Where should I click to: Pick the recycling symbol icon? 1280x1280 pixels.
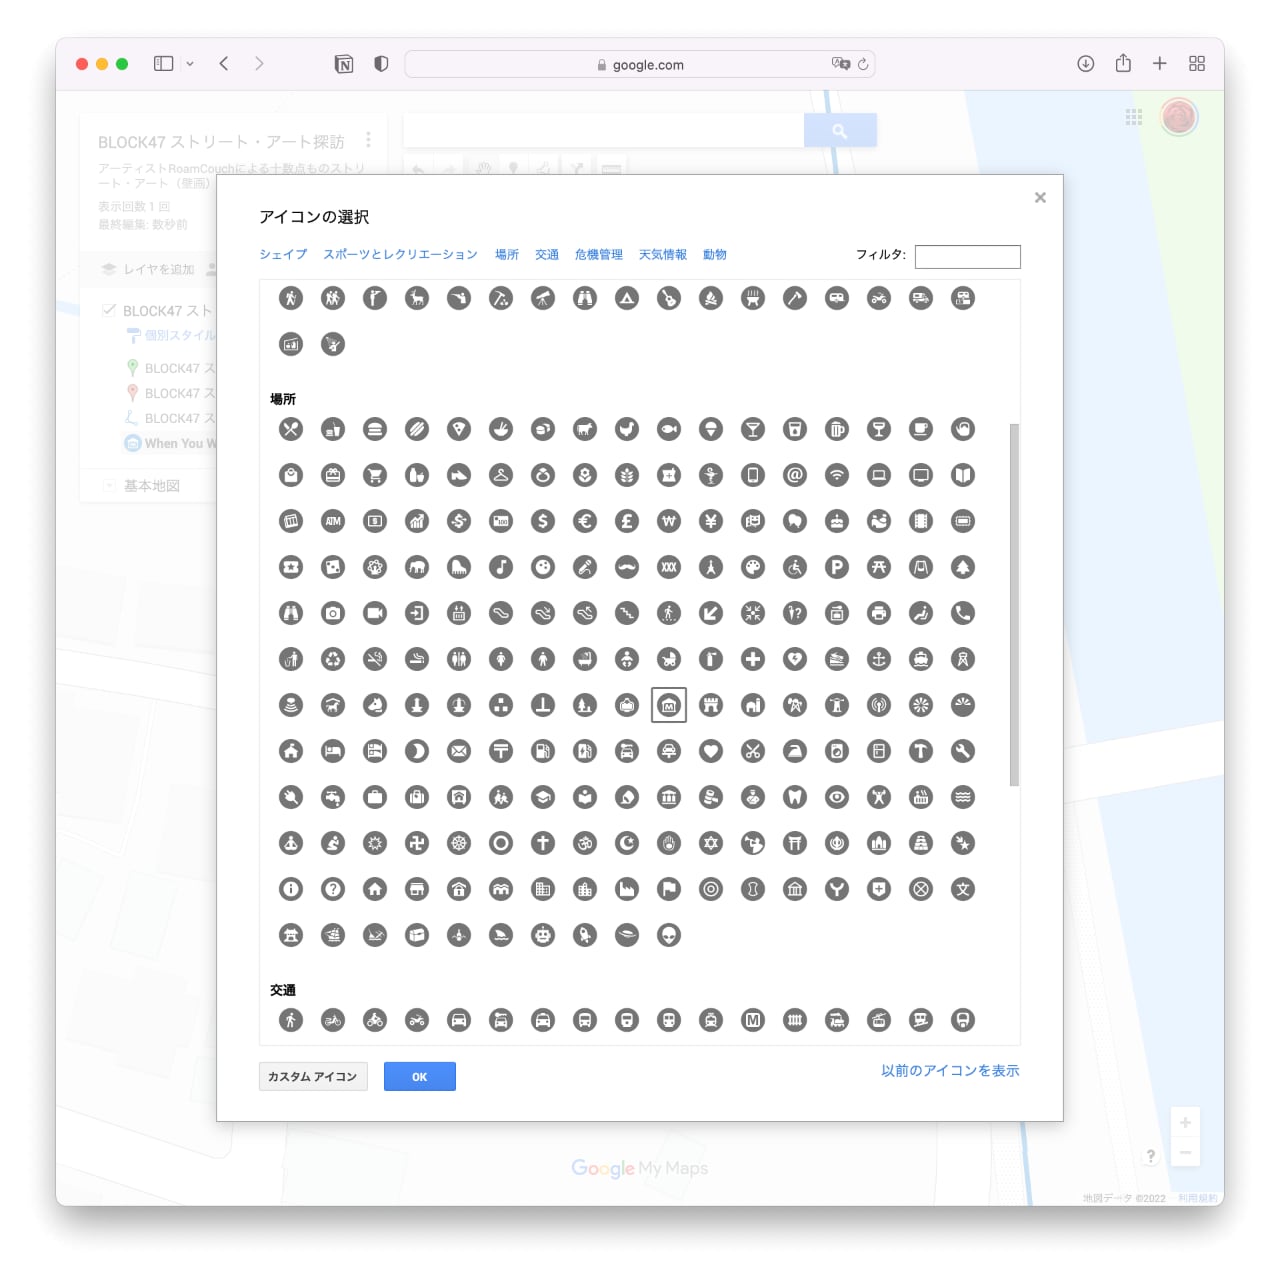click(333, 659)
